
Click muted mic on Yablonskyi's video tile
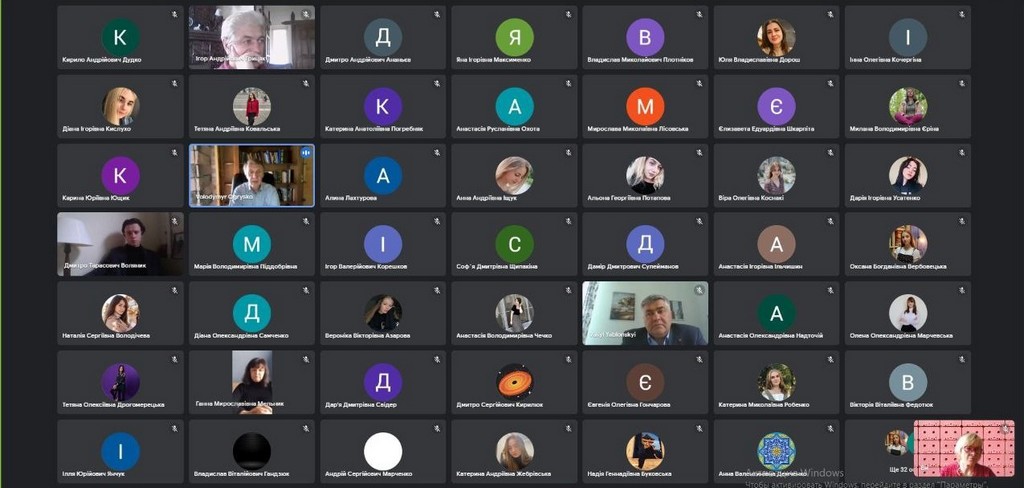pos(699,290)
